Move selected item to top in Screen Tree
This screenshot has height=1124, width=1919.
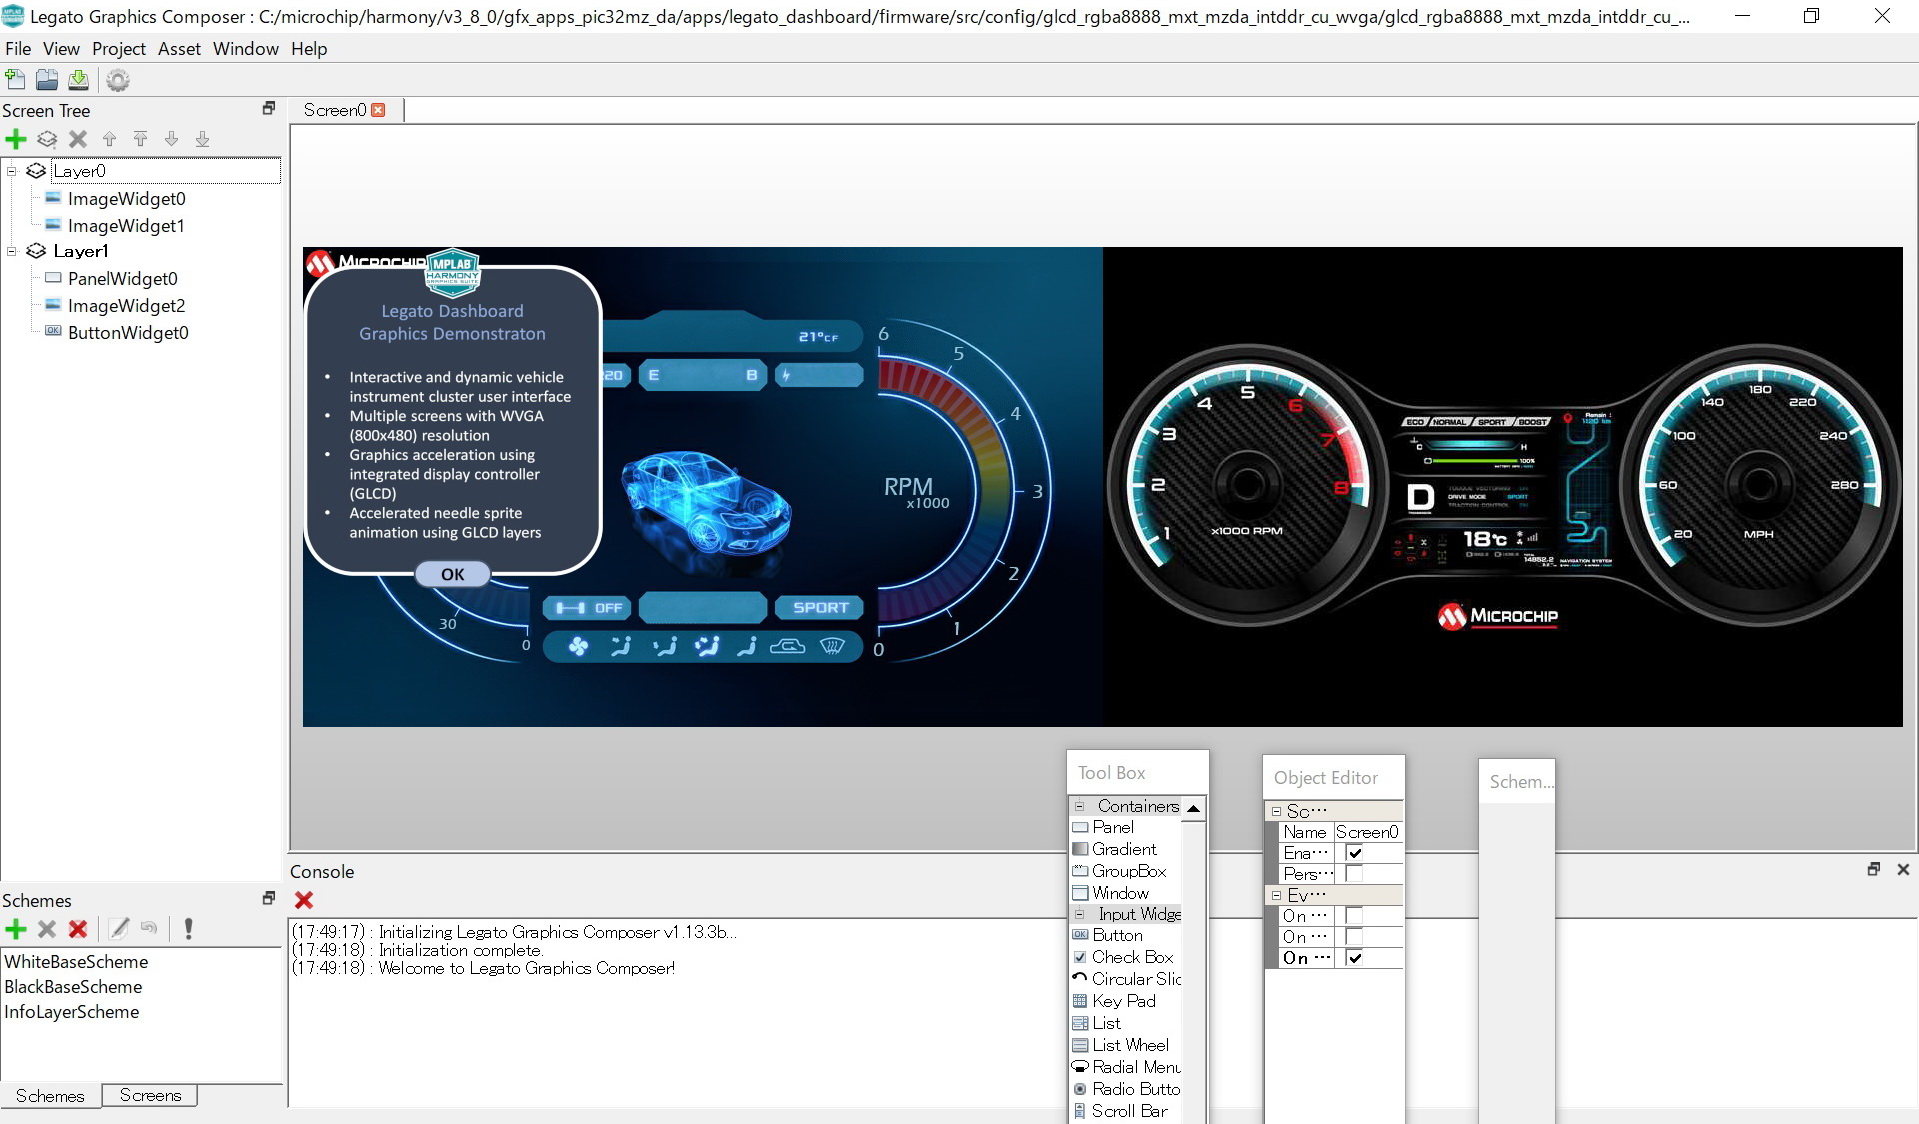[140, 139]
